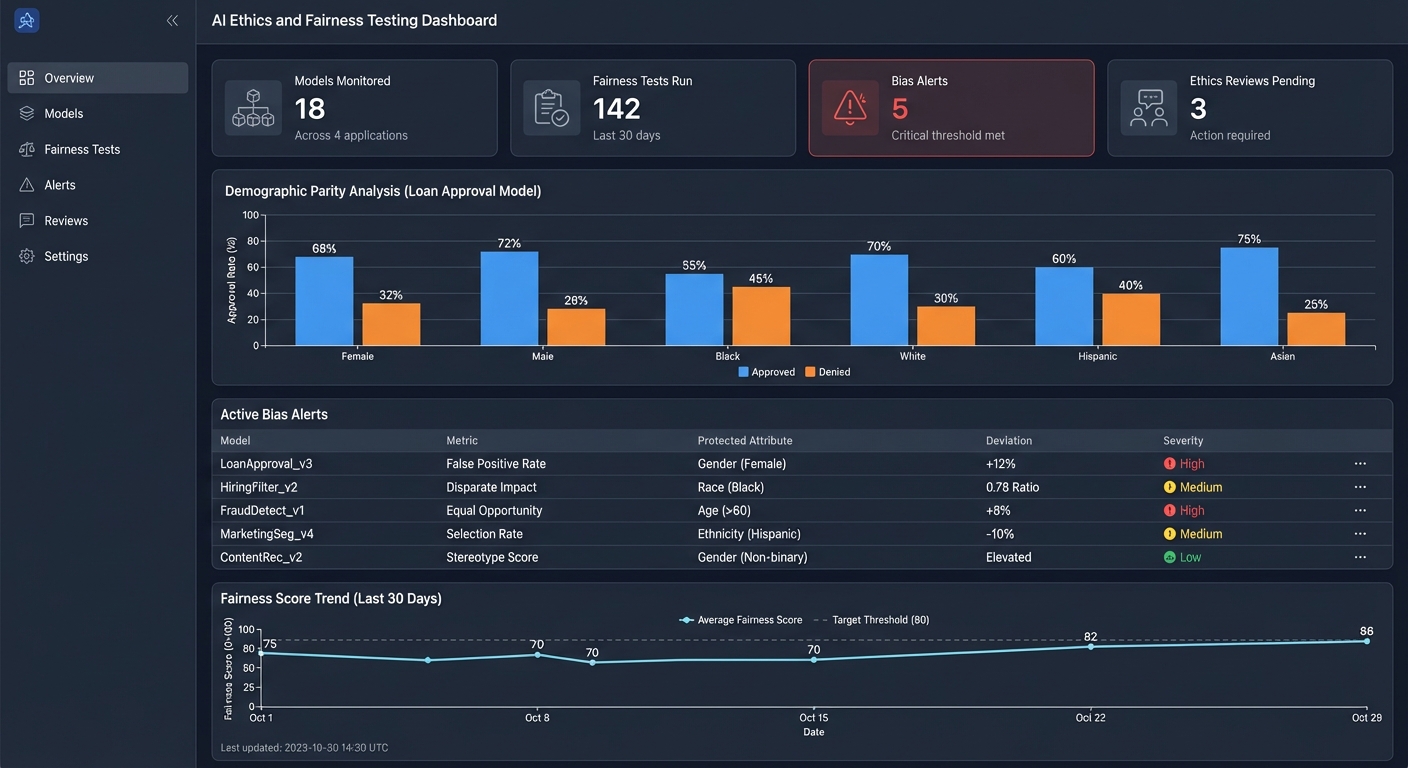Select the Overview sidebar icon
This screenshot has width=1408, height=768.
(x=26, y=77)
